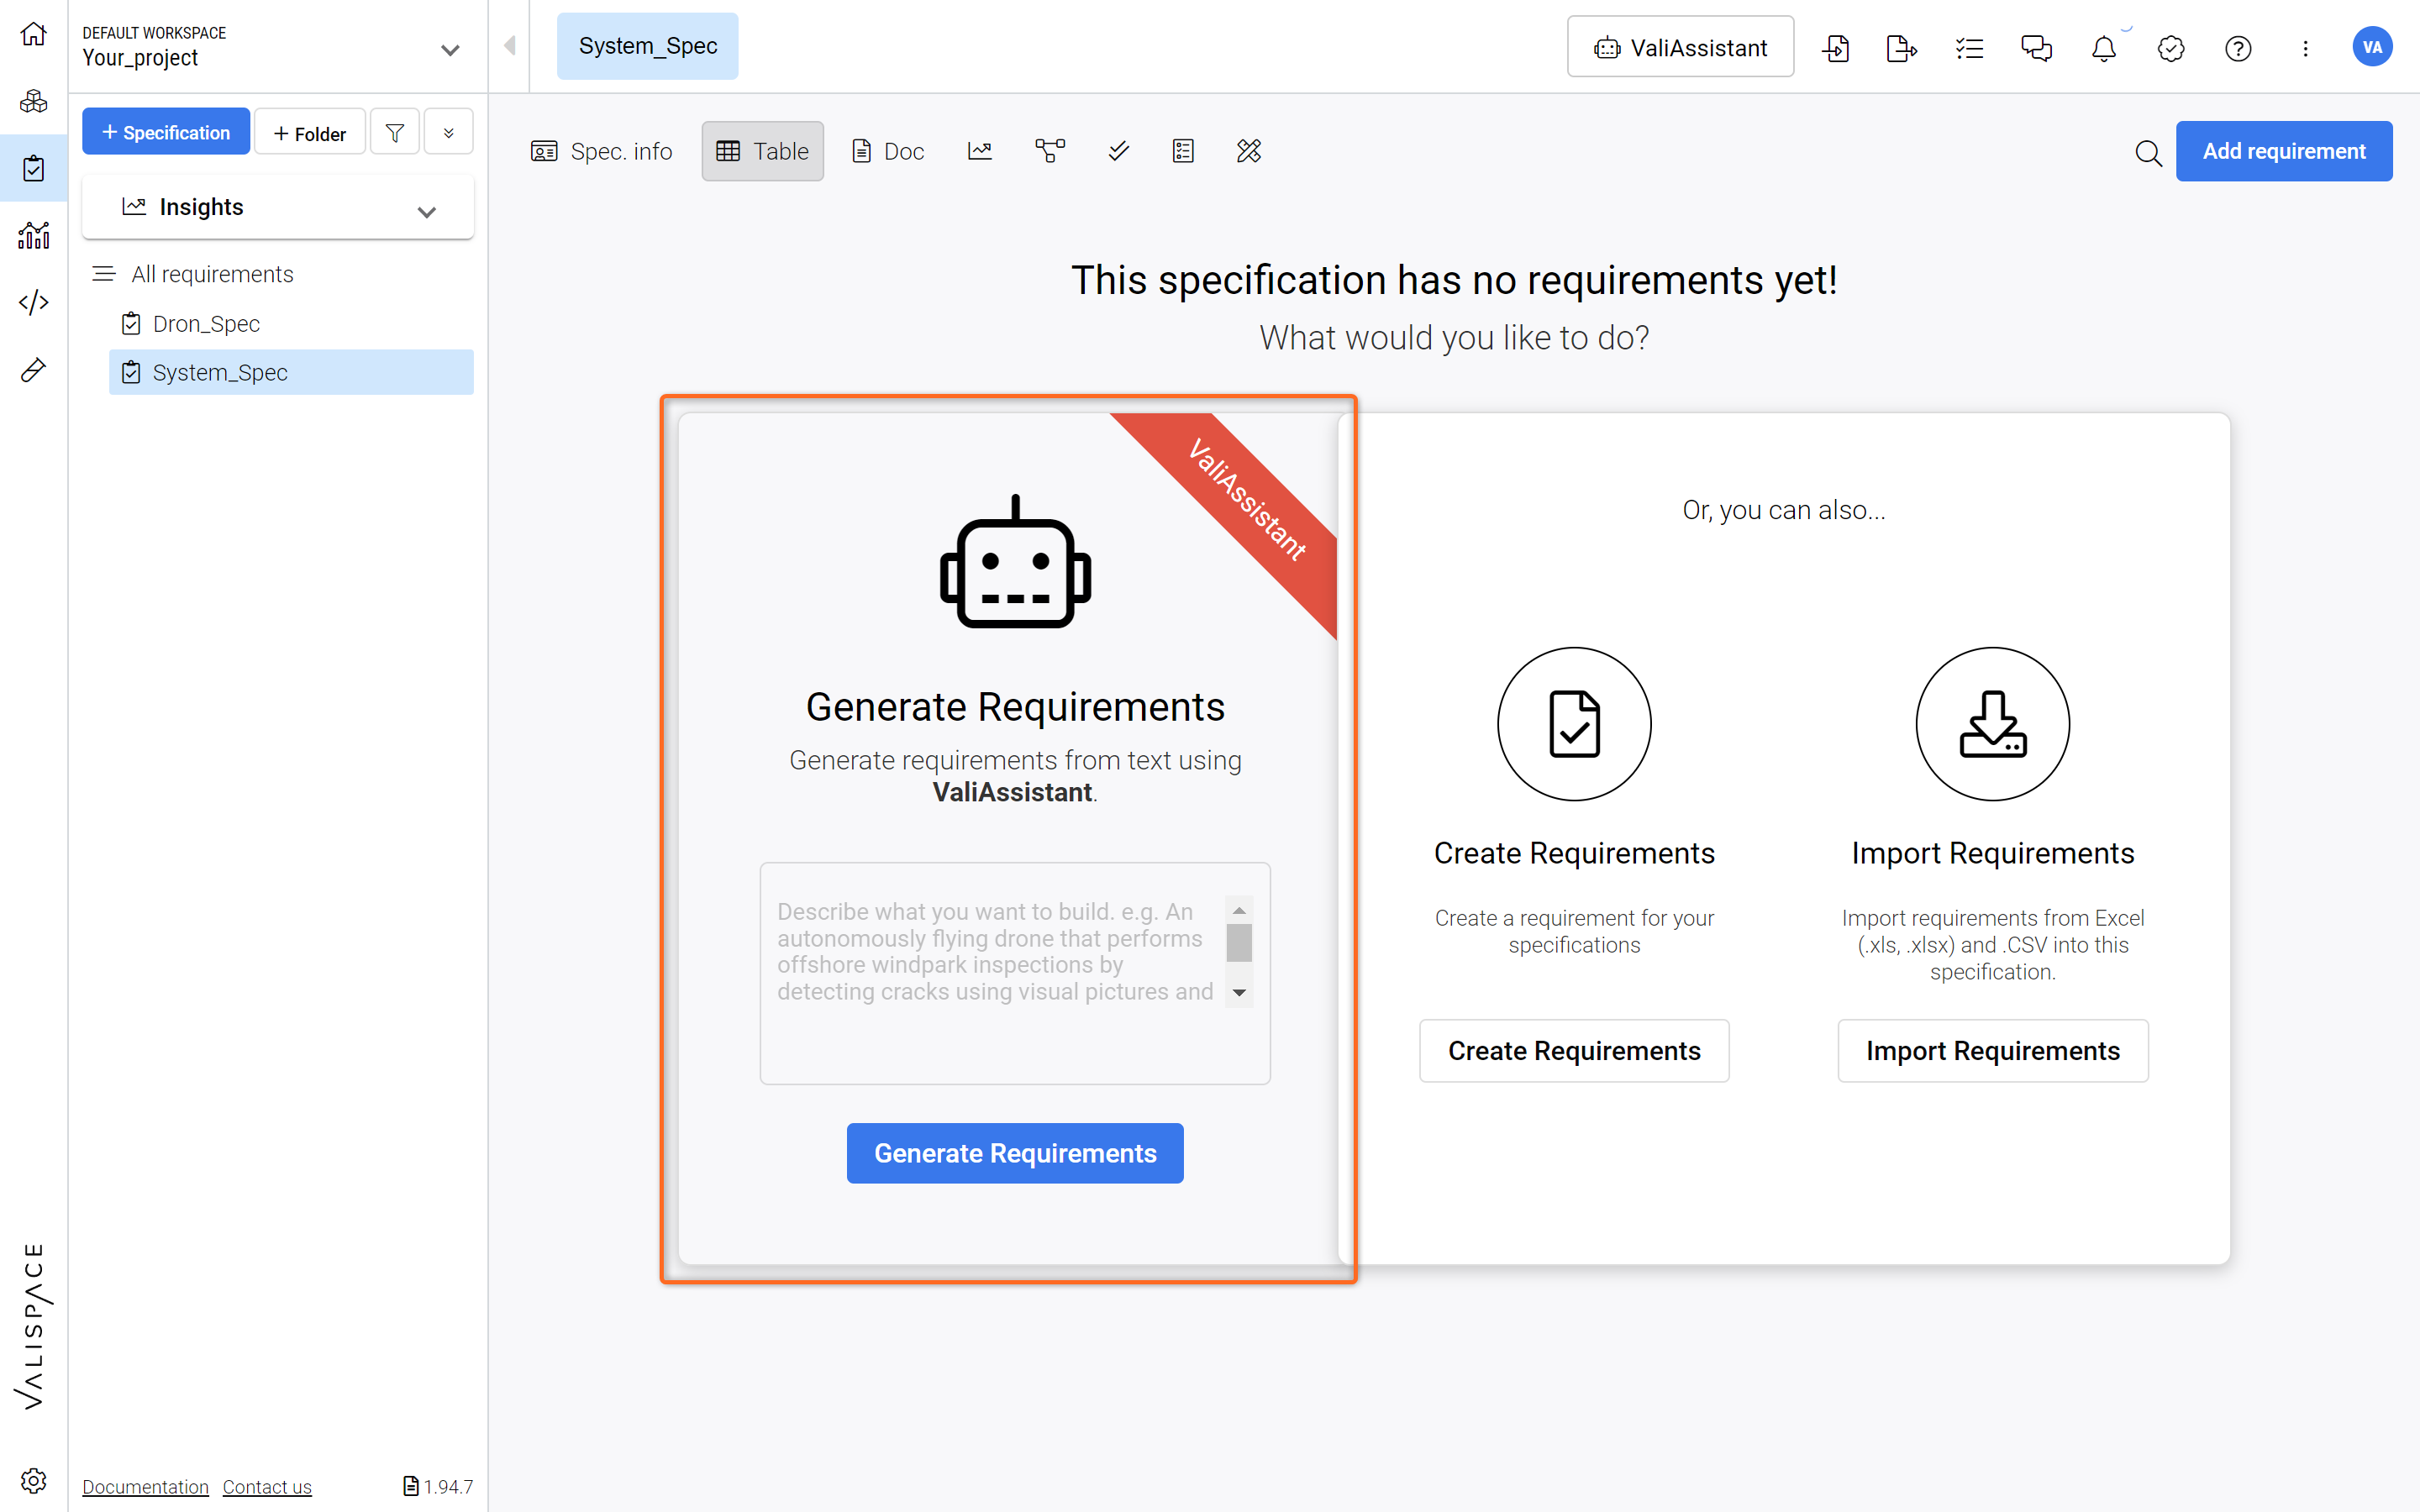Open the scripting code icon in sidebar
Viewport: 2420px width, 1512px height.
tap(33, 302)
